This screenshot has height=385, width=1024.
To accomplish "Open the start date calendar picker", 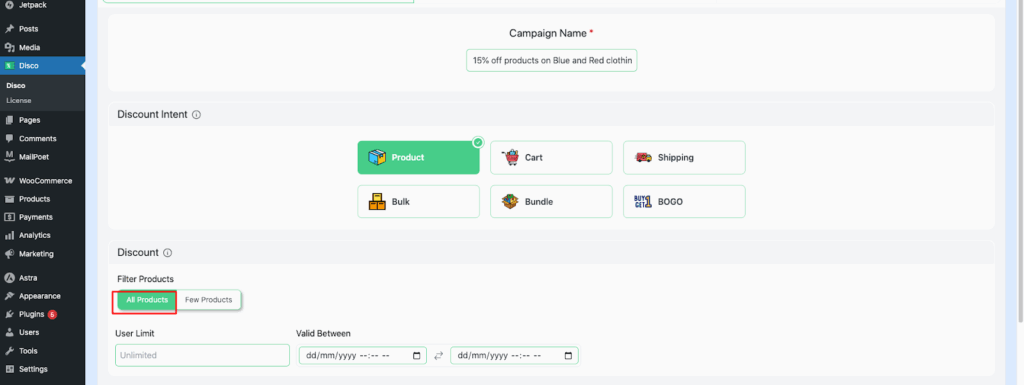I will pyautogui.click(x=417, y=356).
